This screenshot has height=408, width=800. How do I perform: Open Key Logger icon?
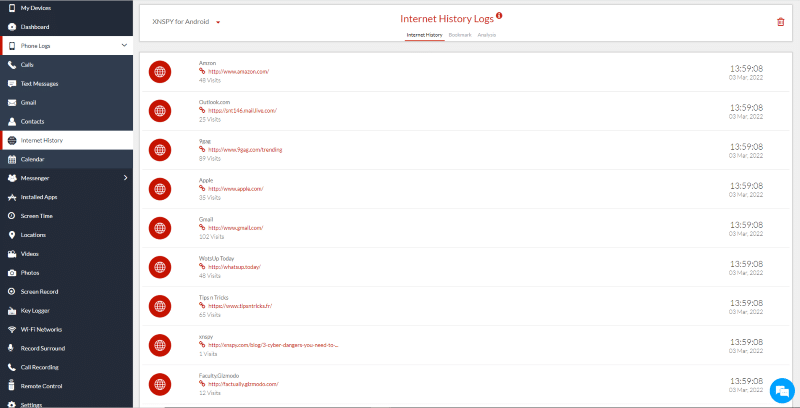12,311
